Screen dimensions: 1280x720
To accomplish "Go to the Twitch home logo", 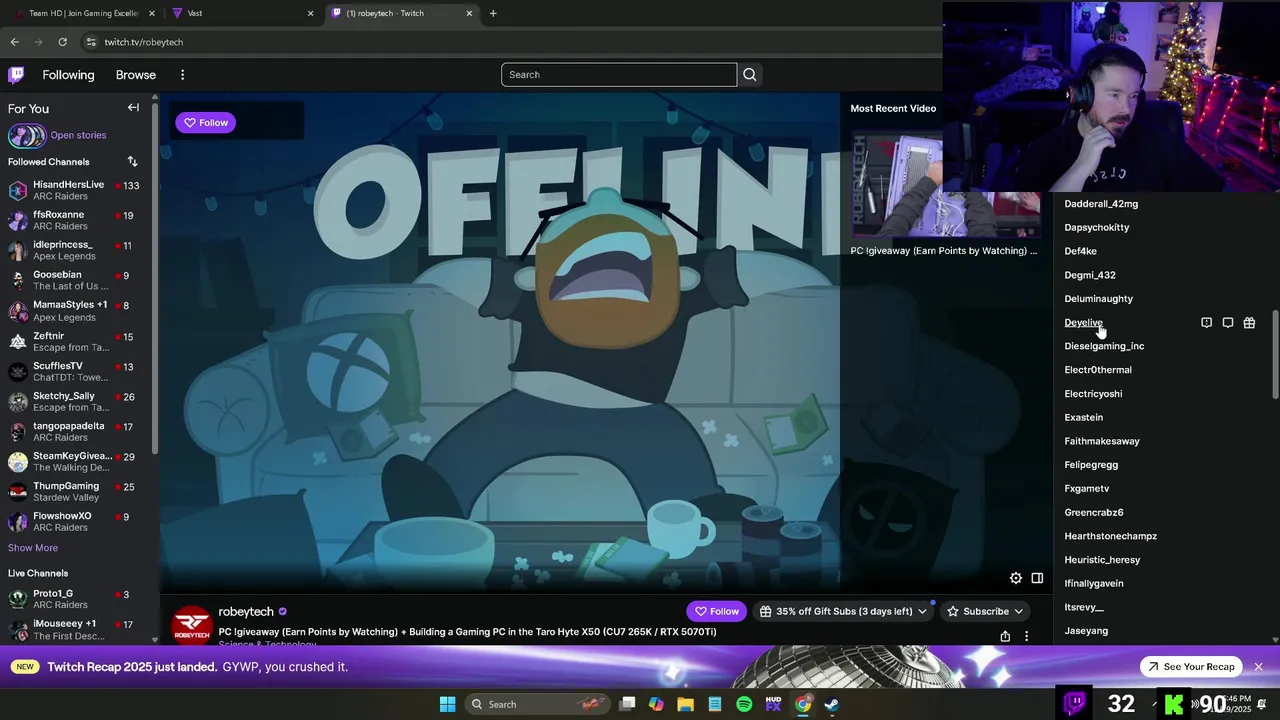I will (16, 75).
